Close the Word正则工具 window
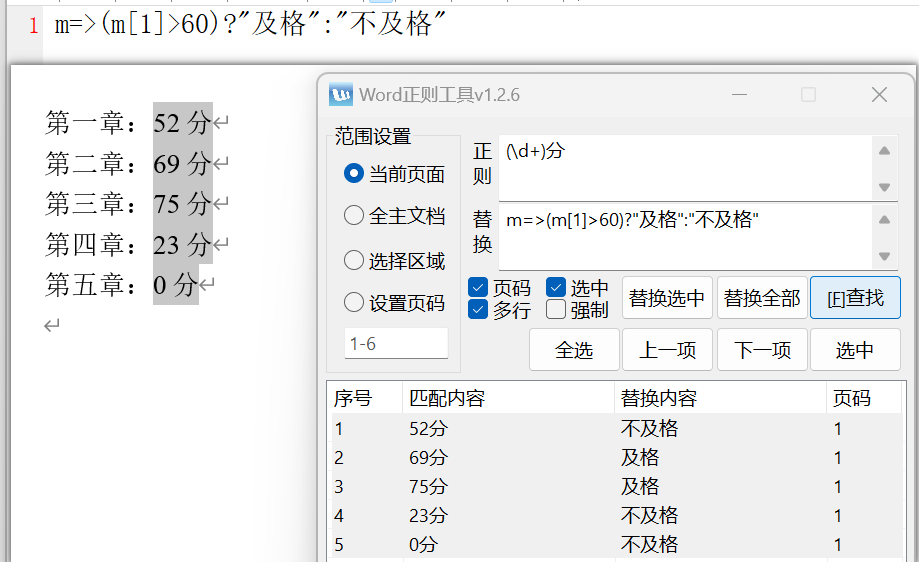 click(x=879, y=94)
